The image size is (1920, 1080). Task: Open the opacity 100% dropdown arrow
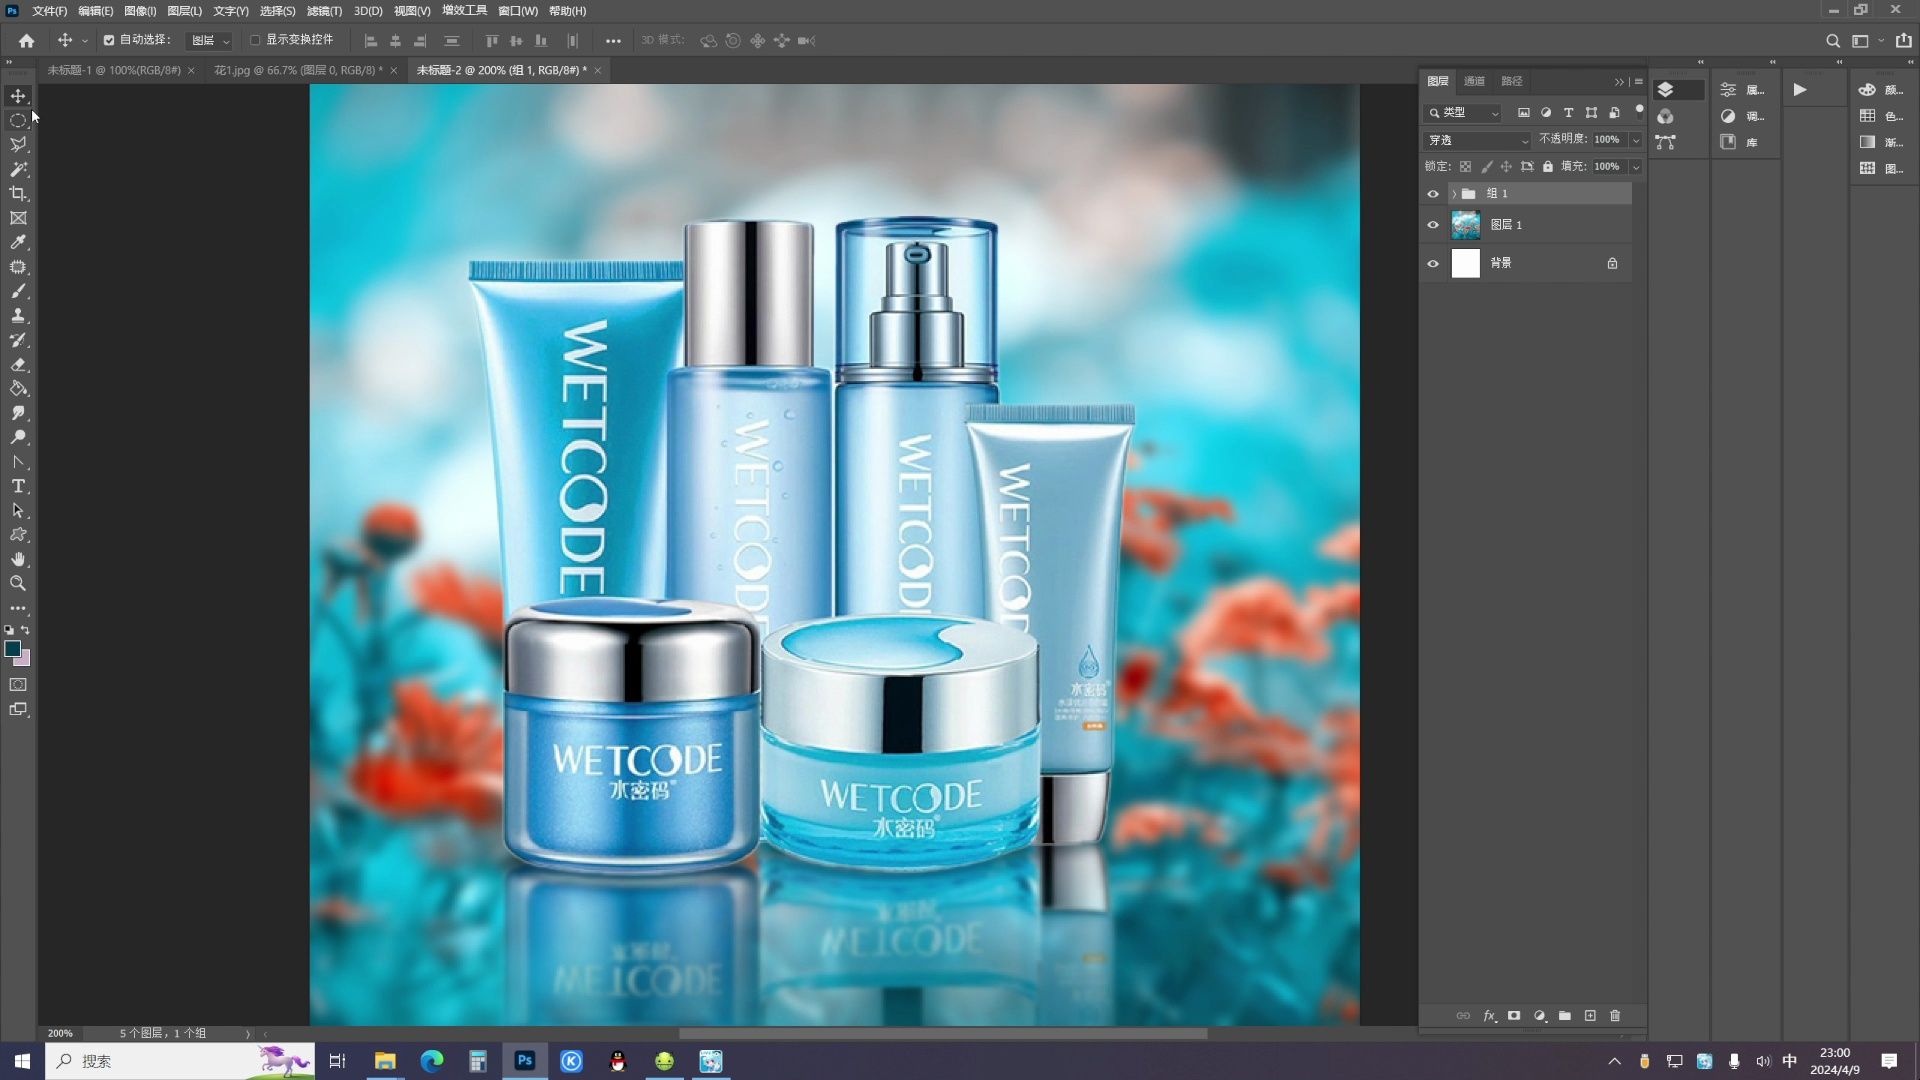tap(1636, 140)
